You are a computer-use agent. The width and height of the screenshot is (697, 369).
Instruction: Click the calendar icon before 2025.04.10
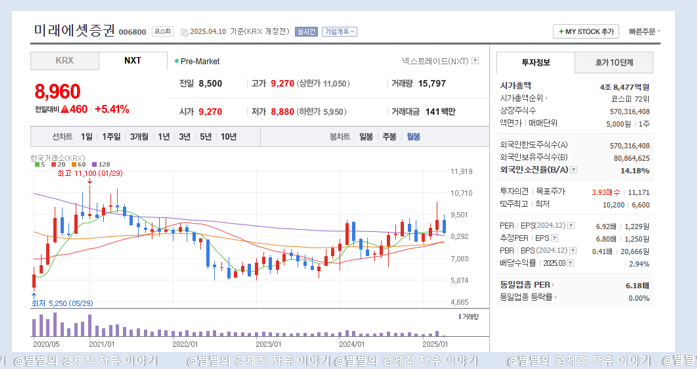point(184,32)
